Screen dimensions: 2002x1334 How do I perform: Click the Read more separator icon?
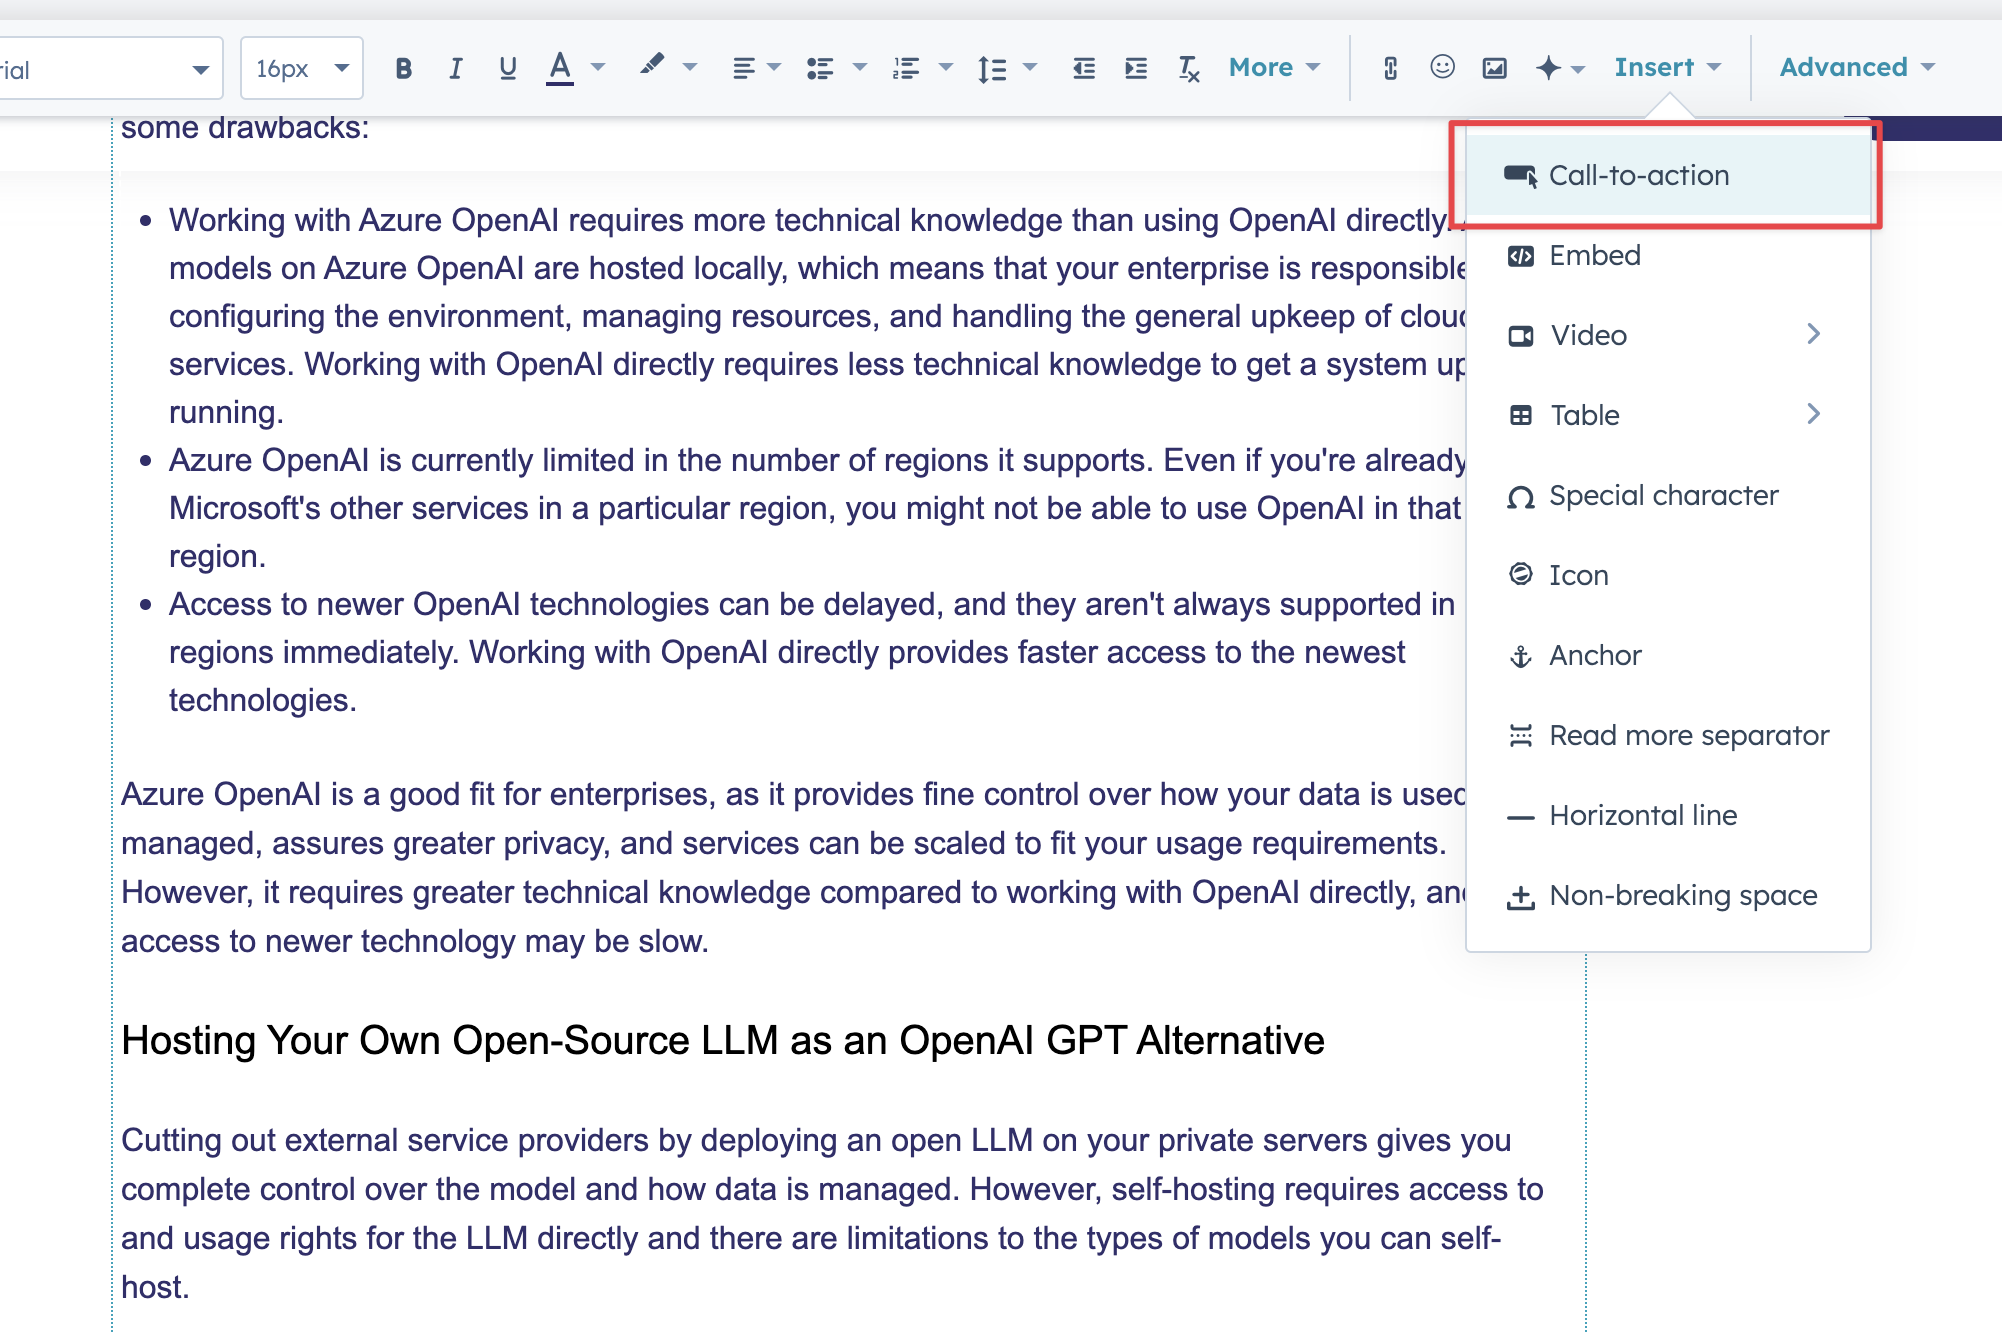click(1520, 736)
